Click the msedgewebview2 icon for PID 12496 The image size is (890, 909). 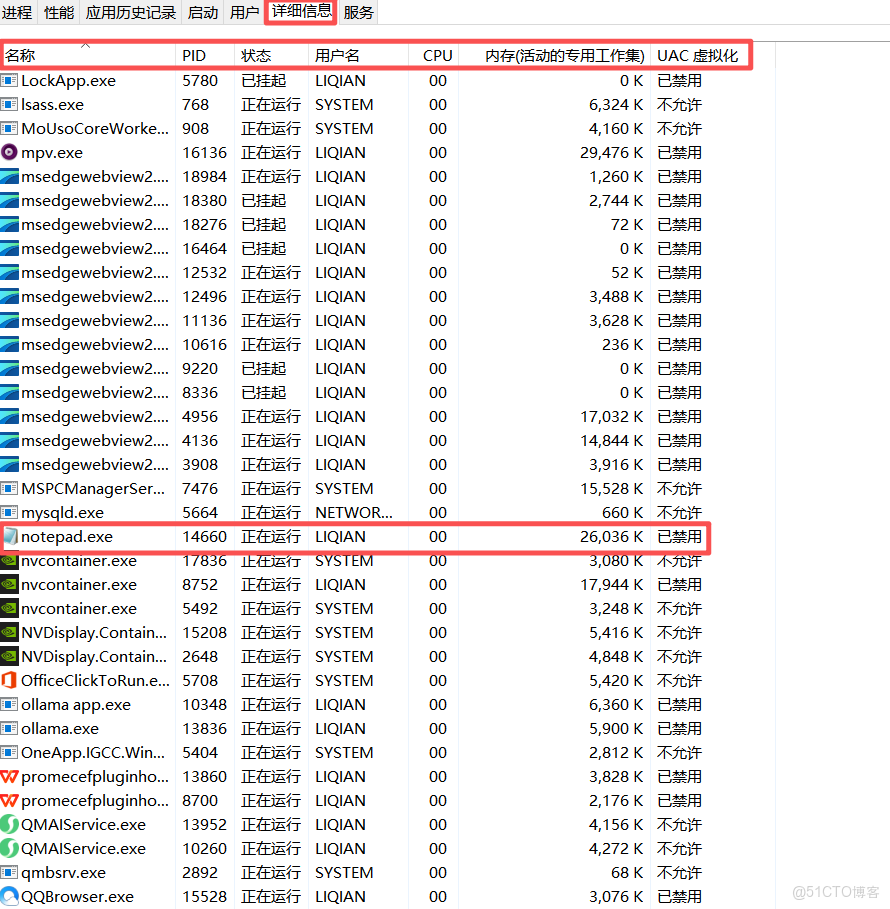9,297
